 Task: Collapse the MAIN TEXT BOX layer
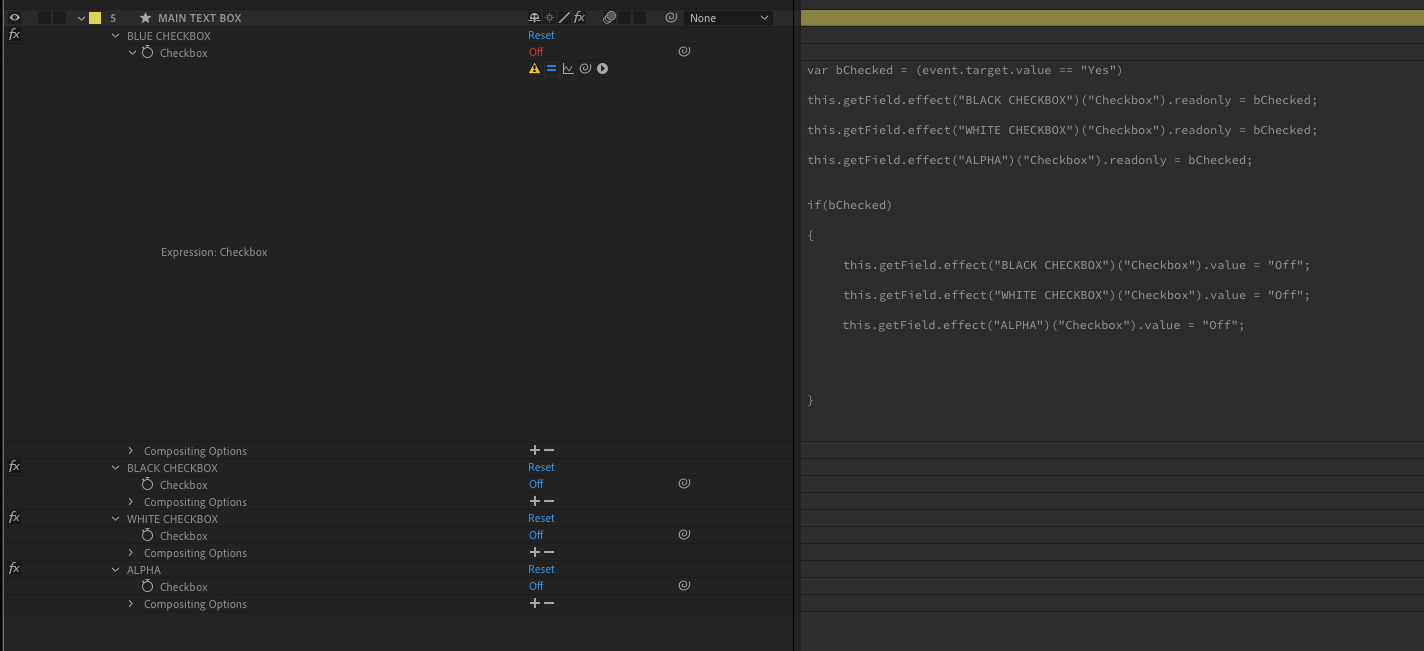tap(81, 18)
